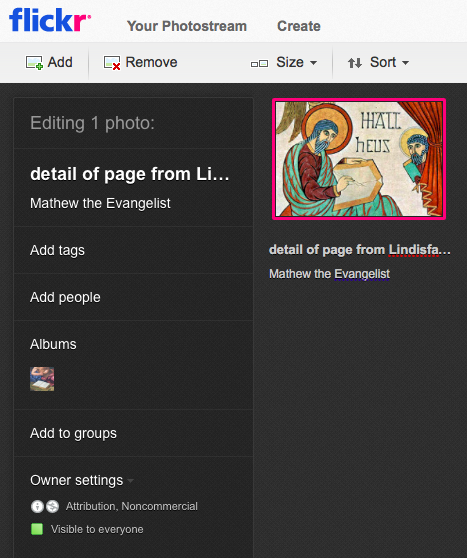Expand the Owner settings dropdown
The width and height of the screenshot is (467, 558).
pyautogui.click(x=82, y=480)
